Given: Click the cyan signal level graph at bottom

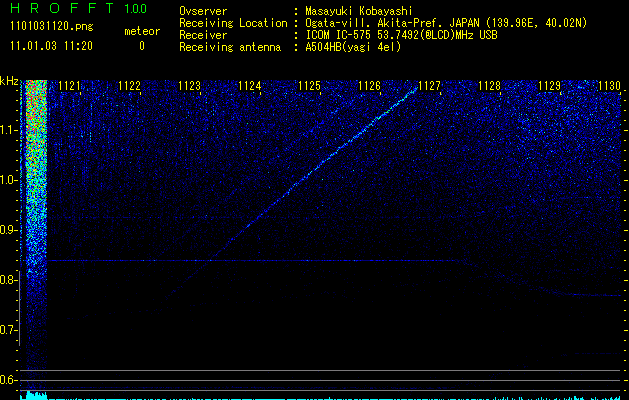Looking at the screenshot, I should pyautogui.click(x=321, y=397).
